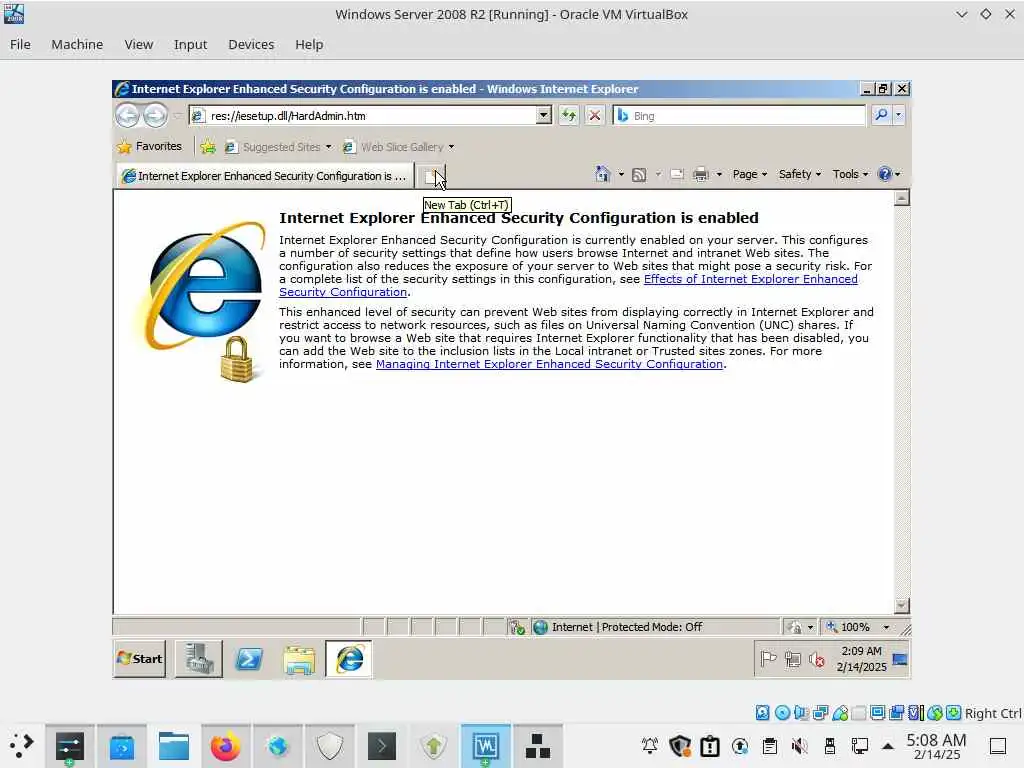Click Add to Favorites Bar star icon
The width and height of the screenshot is (1024, 768).
coord(208,147)
